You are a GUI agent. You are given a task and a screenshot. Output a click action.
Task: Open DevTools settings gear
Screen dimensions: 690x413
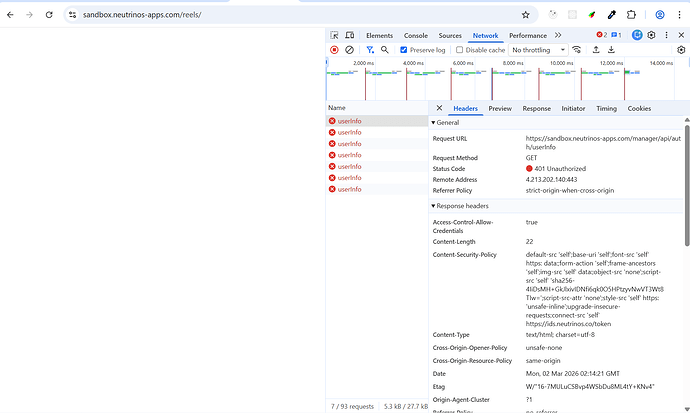(x=651, y=35)
